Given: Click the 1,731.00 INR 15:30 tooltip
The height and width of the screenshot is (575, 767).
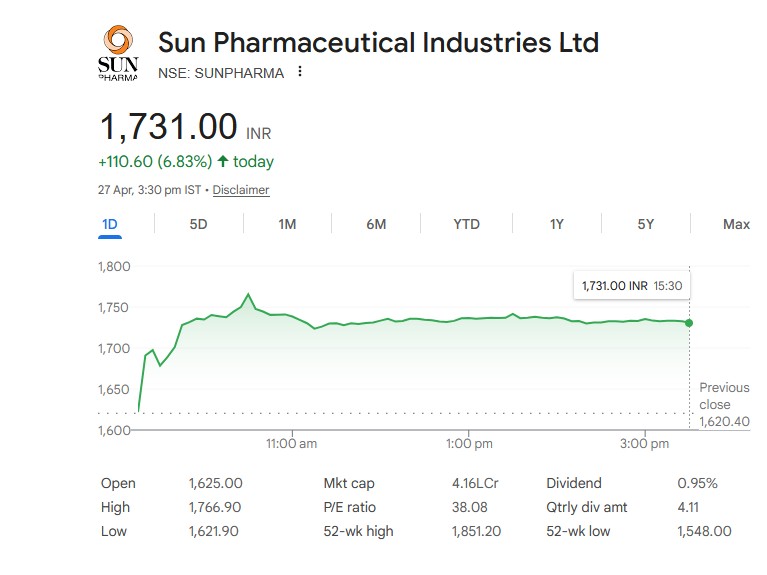Looking at the screenshot, I should point(631,285).
